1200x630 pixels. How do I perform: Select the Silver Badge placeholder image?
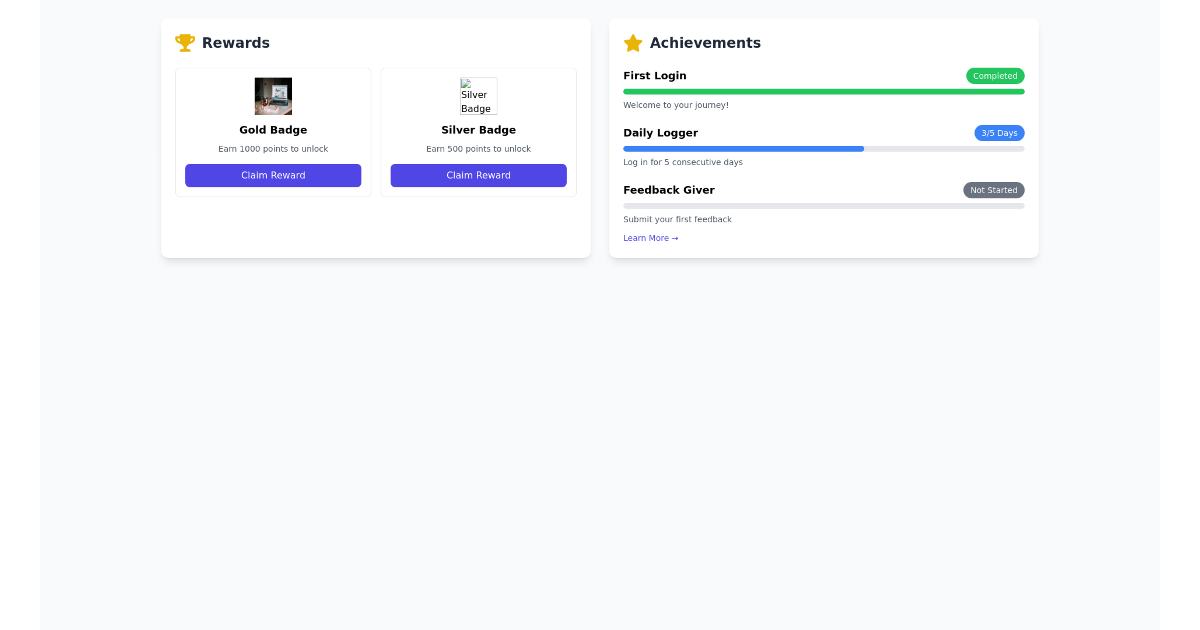pyautogui.click(x=478, y=96)
